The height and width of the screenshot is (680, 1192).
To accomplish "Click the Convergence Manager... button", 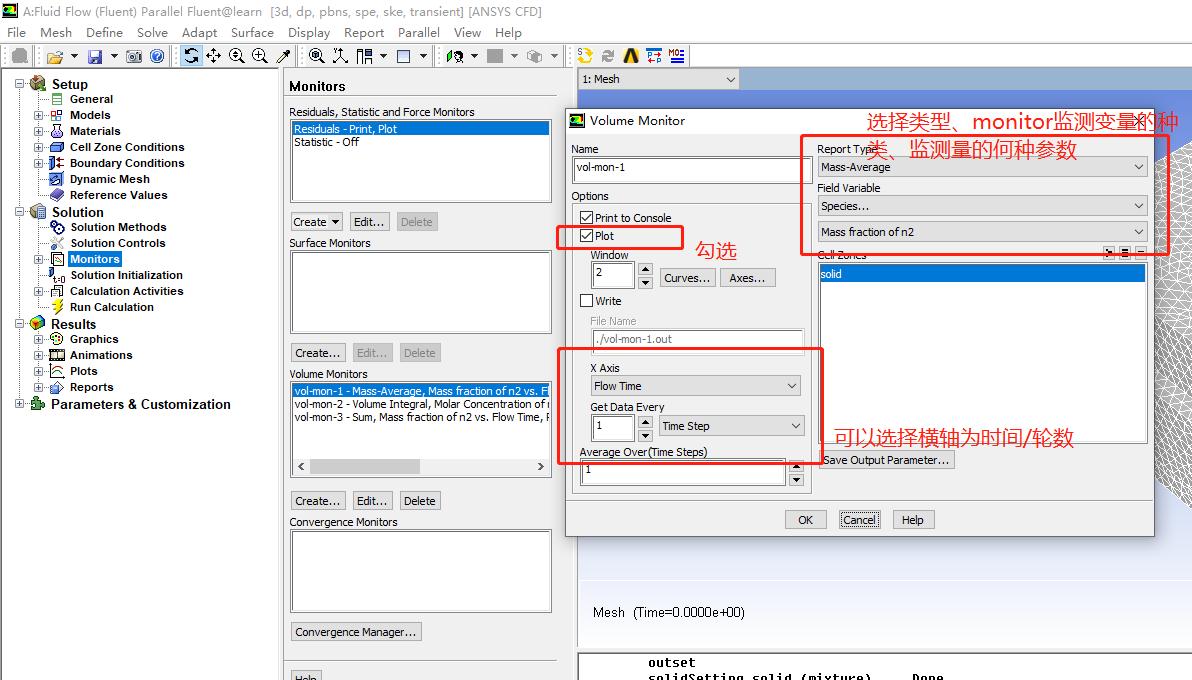I will pos(356,631).
